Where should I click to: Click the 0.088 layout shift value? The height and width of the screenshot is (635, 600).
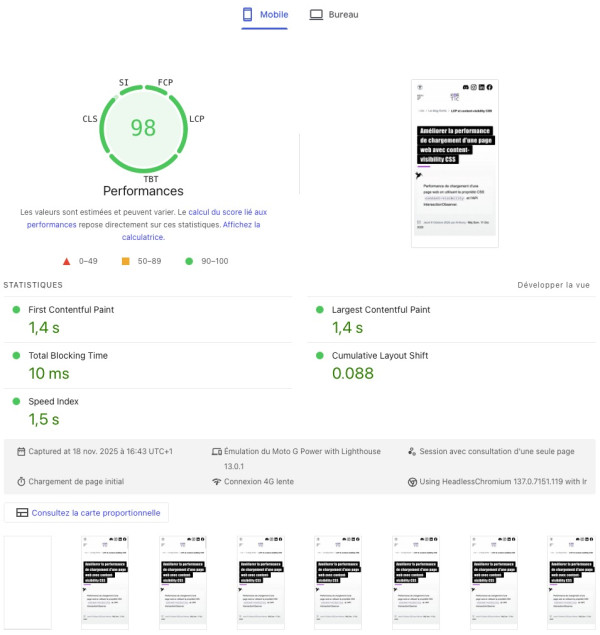(x=353, y=373)
